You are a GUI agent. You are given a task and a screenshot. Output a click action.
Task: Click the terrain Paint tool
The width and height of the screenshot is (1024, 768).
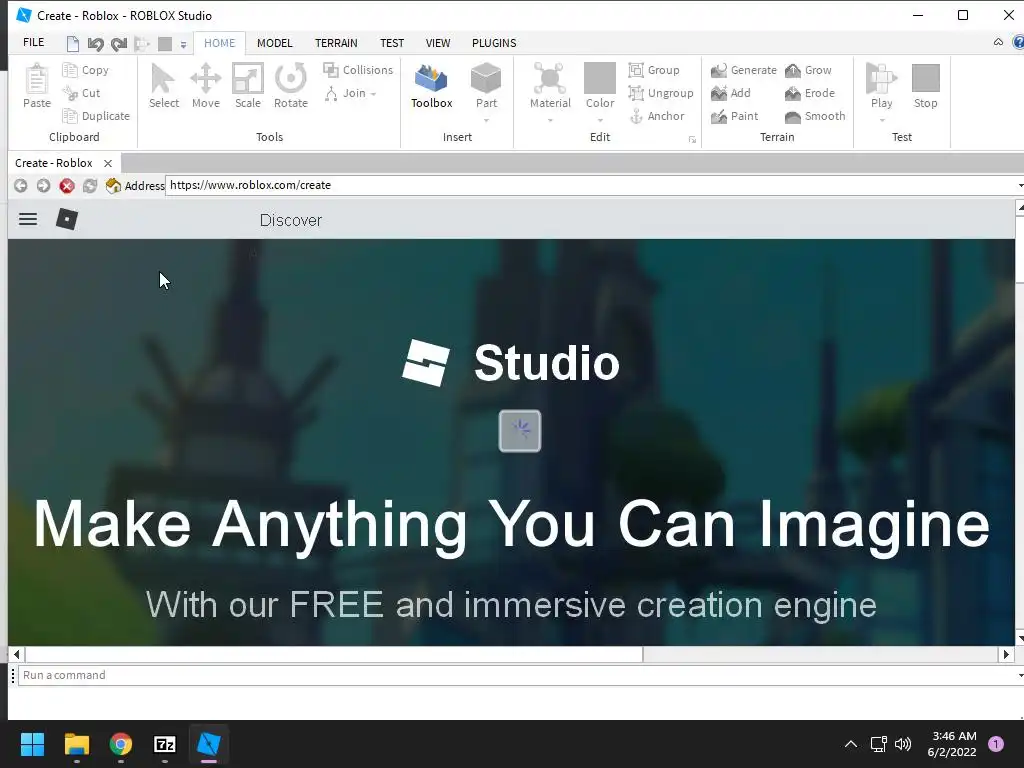tap(735, 116)
